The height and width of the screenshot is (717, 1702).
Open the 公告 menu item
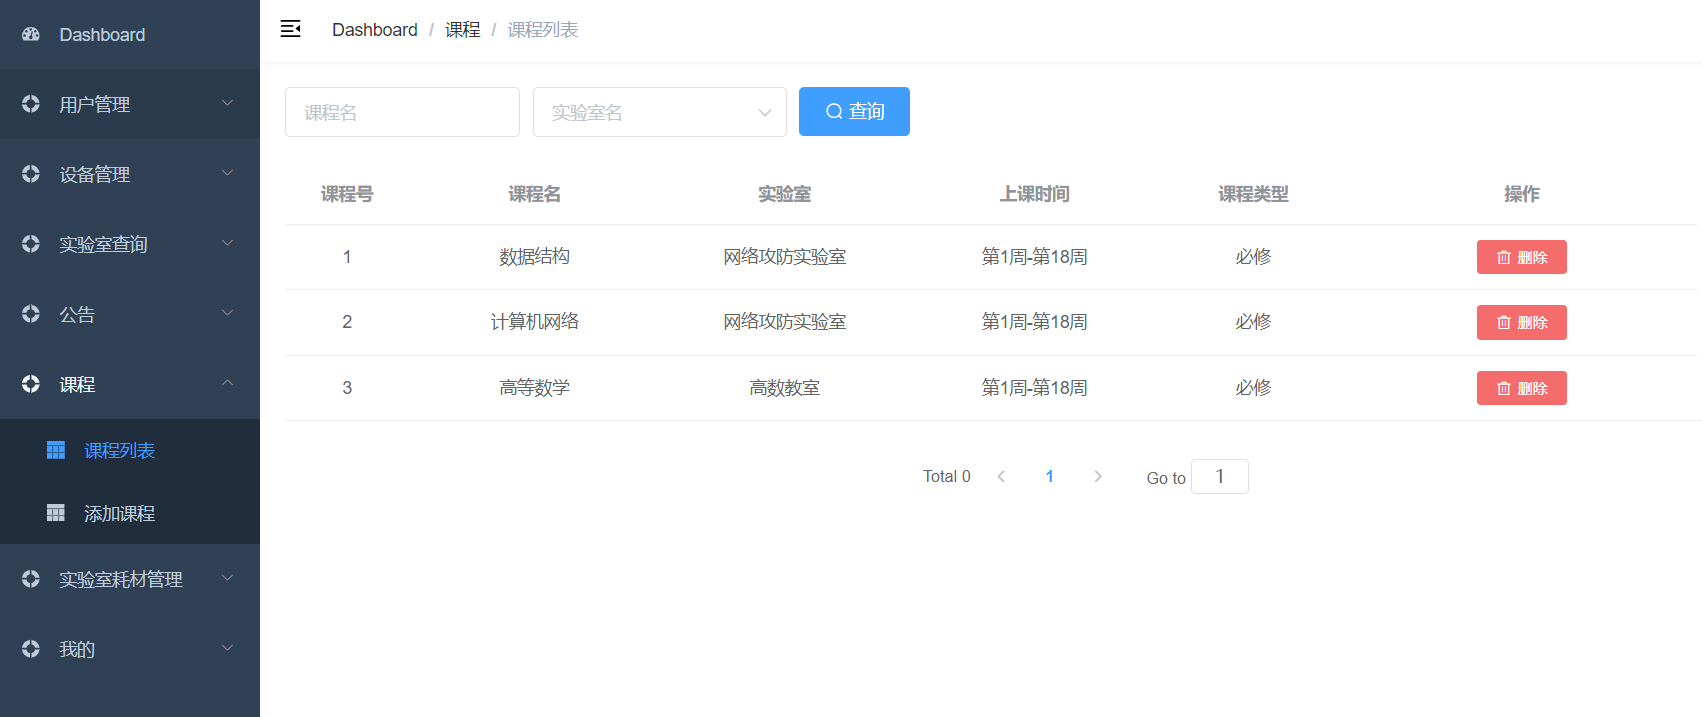click(130, 314)
